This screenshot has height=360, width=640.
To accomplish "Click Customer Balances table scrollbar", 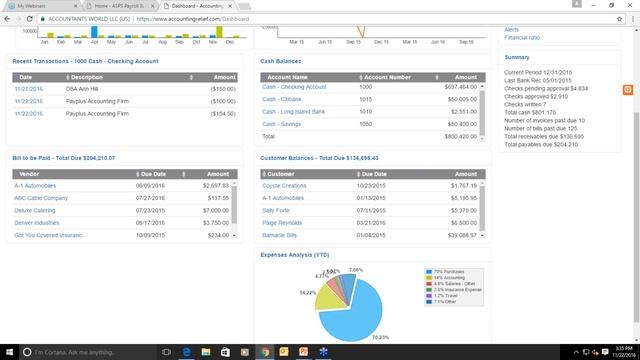I will (482, 209).
